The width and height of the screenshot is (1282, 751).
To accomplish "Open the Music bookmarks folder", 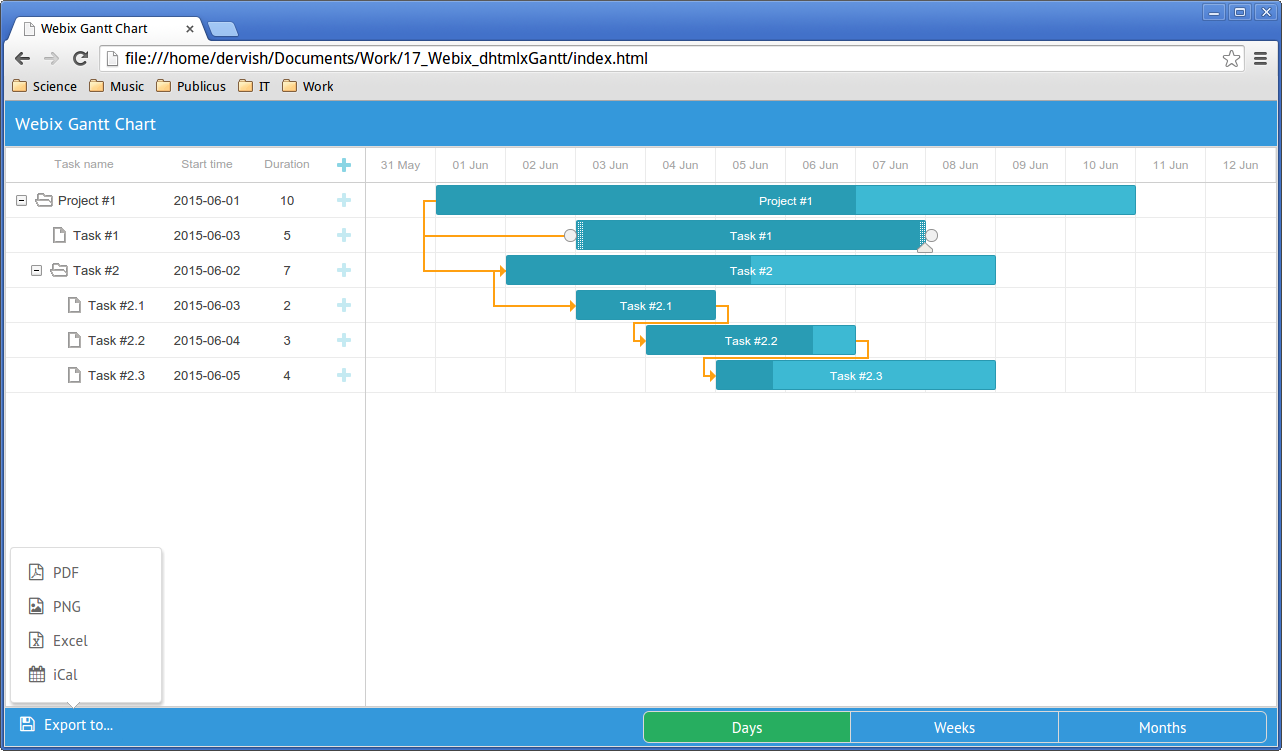I will click(117, 86).
